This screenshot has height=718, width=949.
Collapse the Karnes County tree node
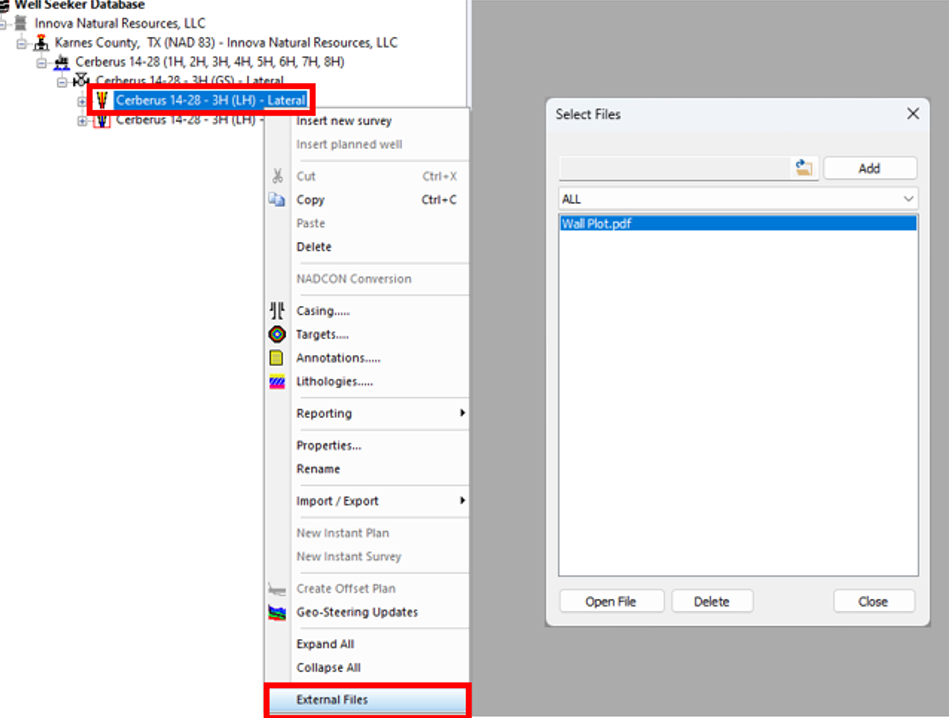[x=21, y=43]
